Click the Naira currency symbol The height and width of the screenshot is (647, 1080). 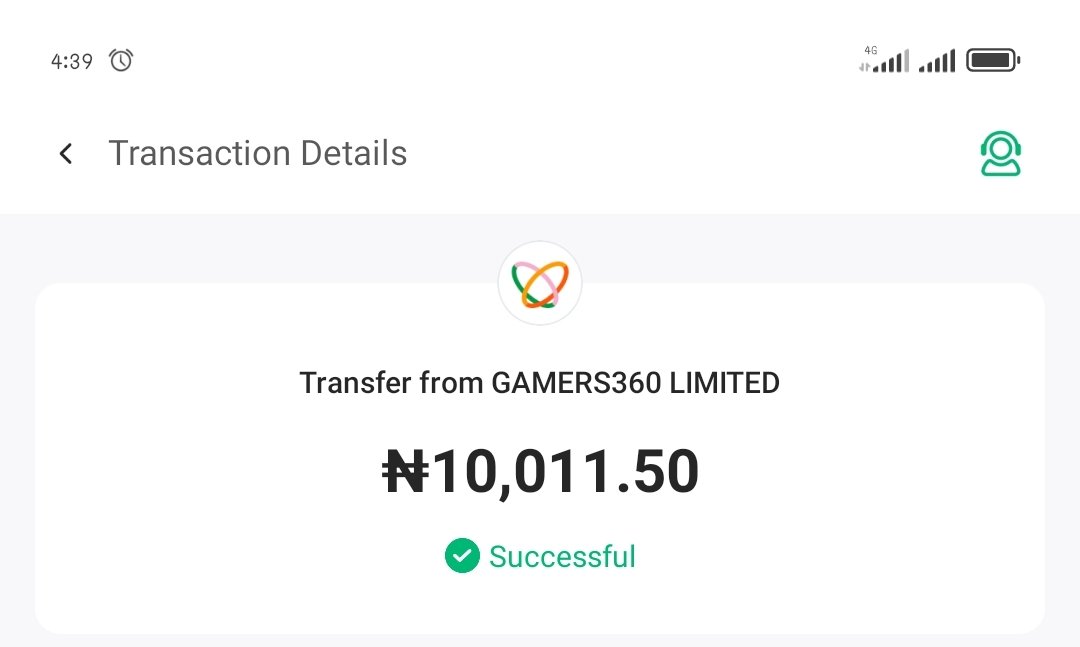[x=406, y=471]
